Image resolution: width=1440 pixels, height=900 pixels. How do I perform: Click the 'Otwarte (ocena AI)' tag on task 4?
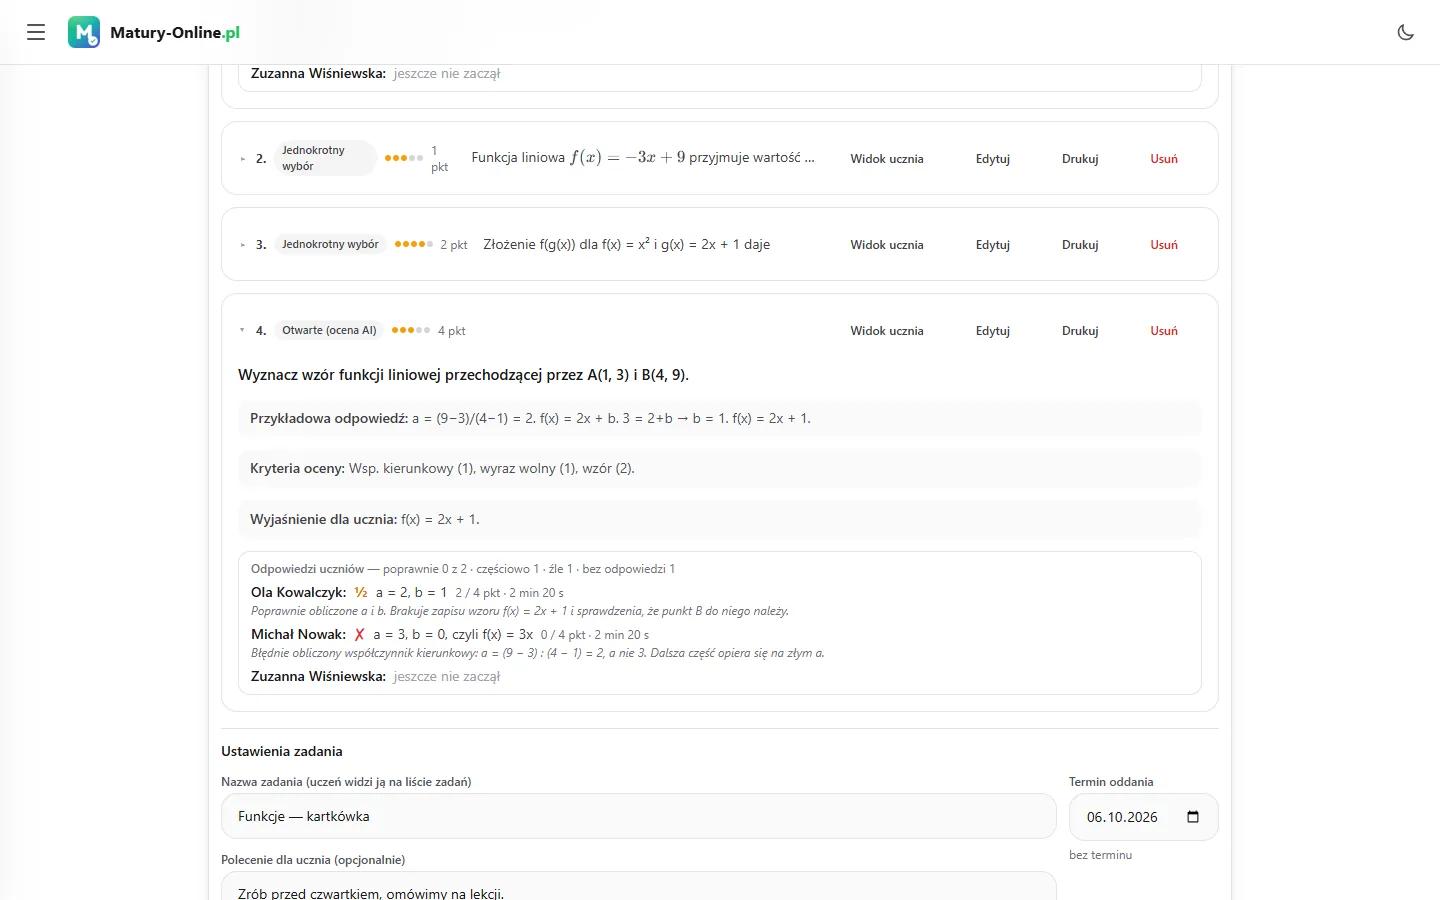[x=329, y=330]
